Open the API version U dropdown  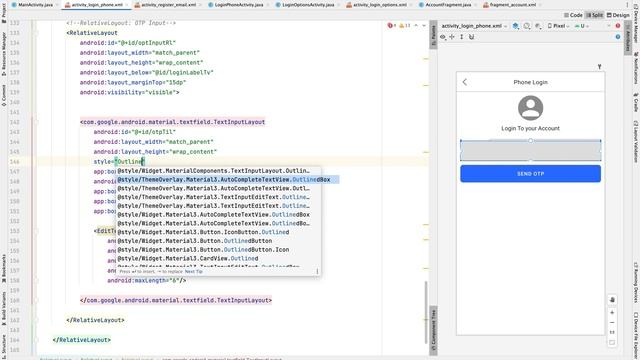click(x=582, y=26)
